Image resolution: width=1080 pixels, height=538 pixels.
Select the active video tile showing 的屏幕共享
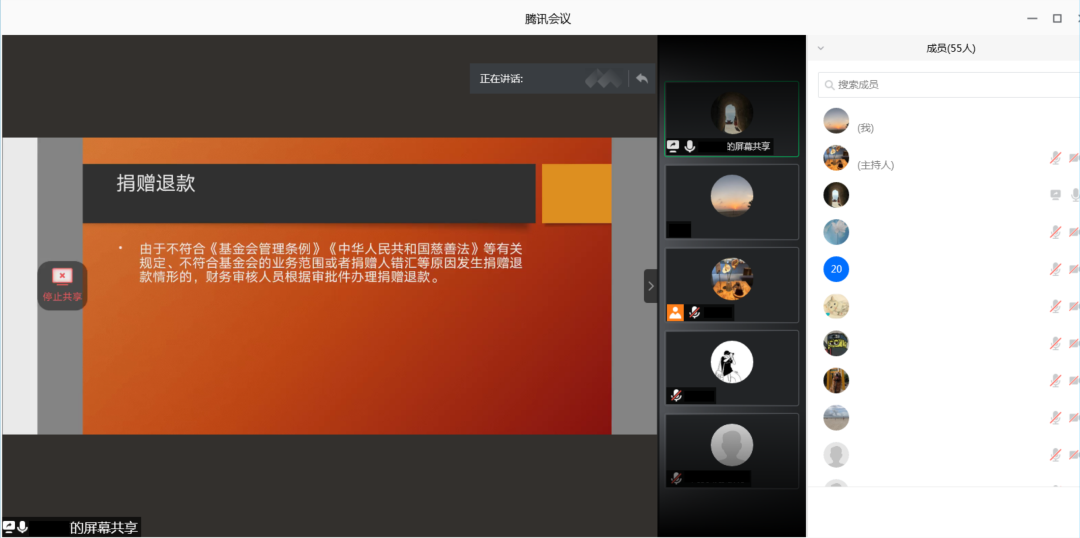(x=732, y=118)
